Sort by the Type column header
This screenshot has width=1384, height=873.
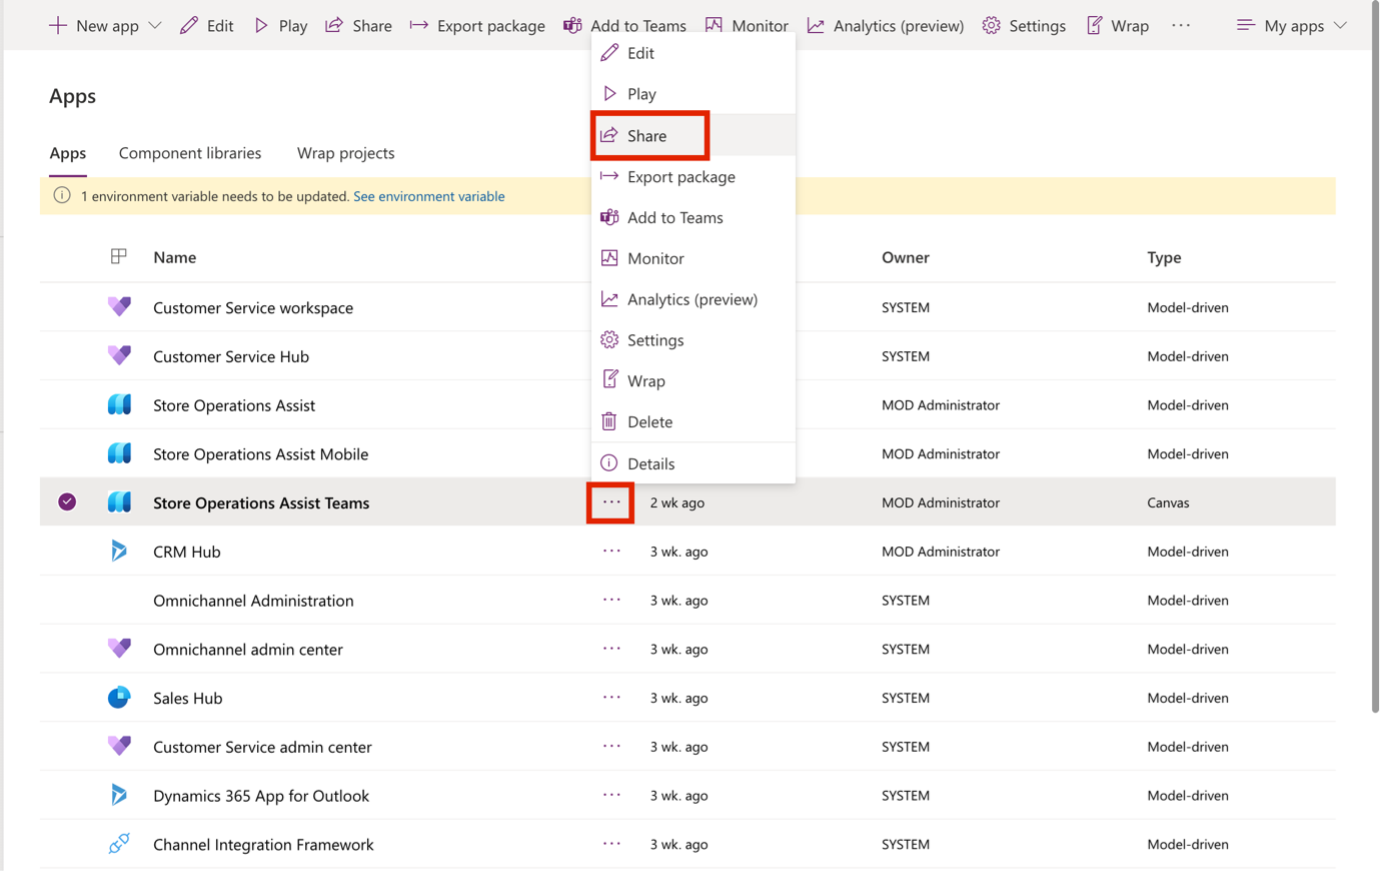click(x=1164, y=257)
